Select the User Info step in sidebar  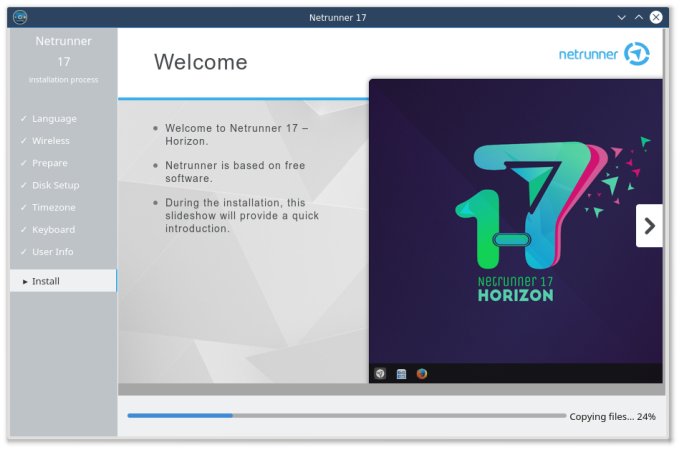coord(52,251)
